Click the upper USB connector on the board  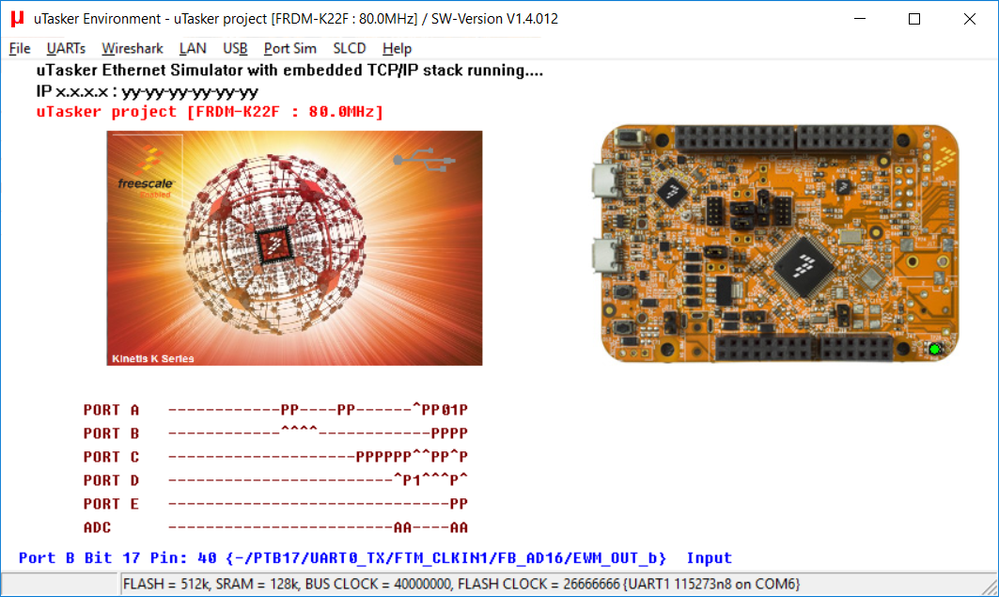[606, 181]
